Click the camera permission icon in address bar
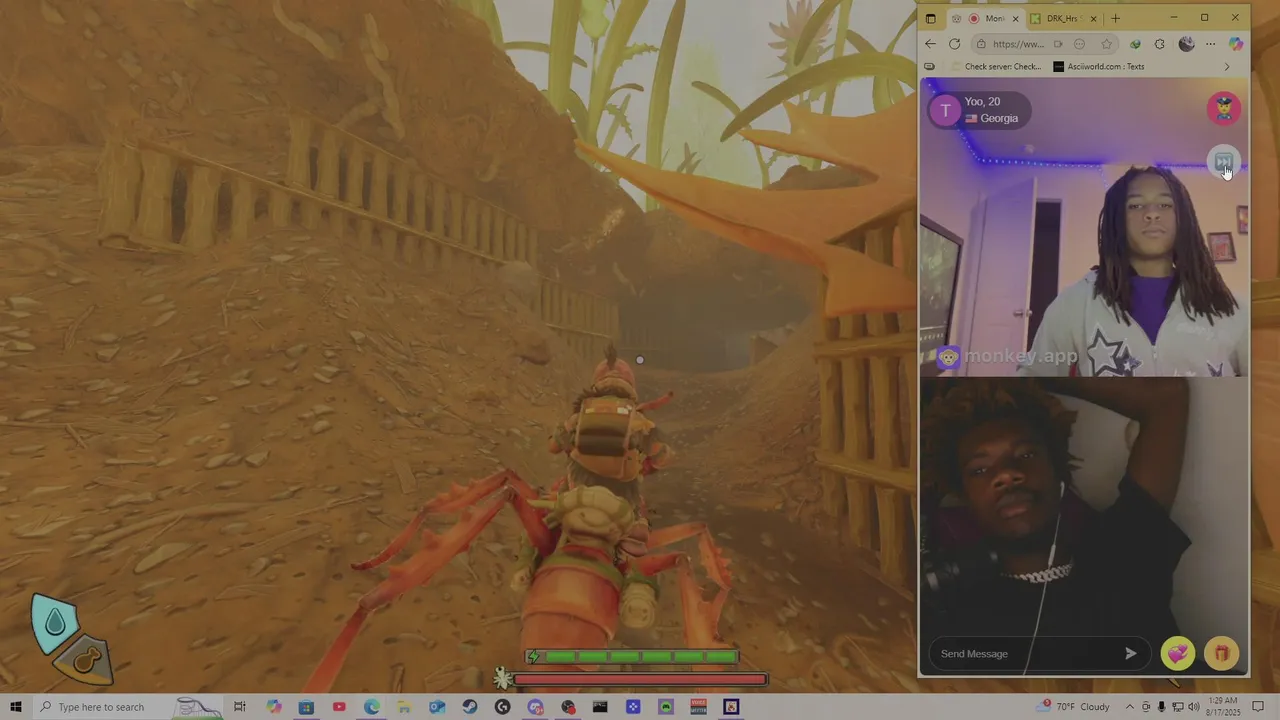This screenshot has height=720, width=1280. [x=1058, y=44]
